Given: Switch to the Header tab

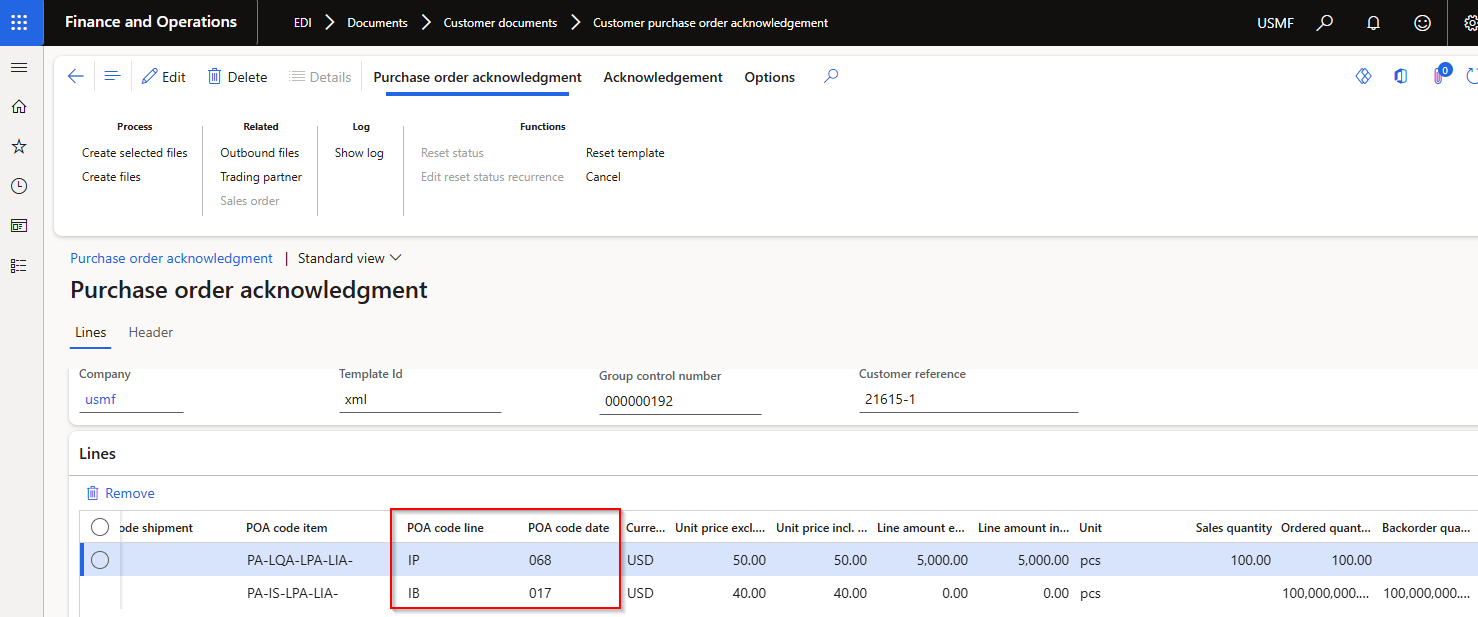Looking at the screenshot, I should point(151,332).
